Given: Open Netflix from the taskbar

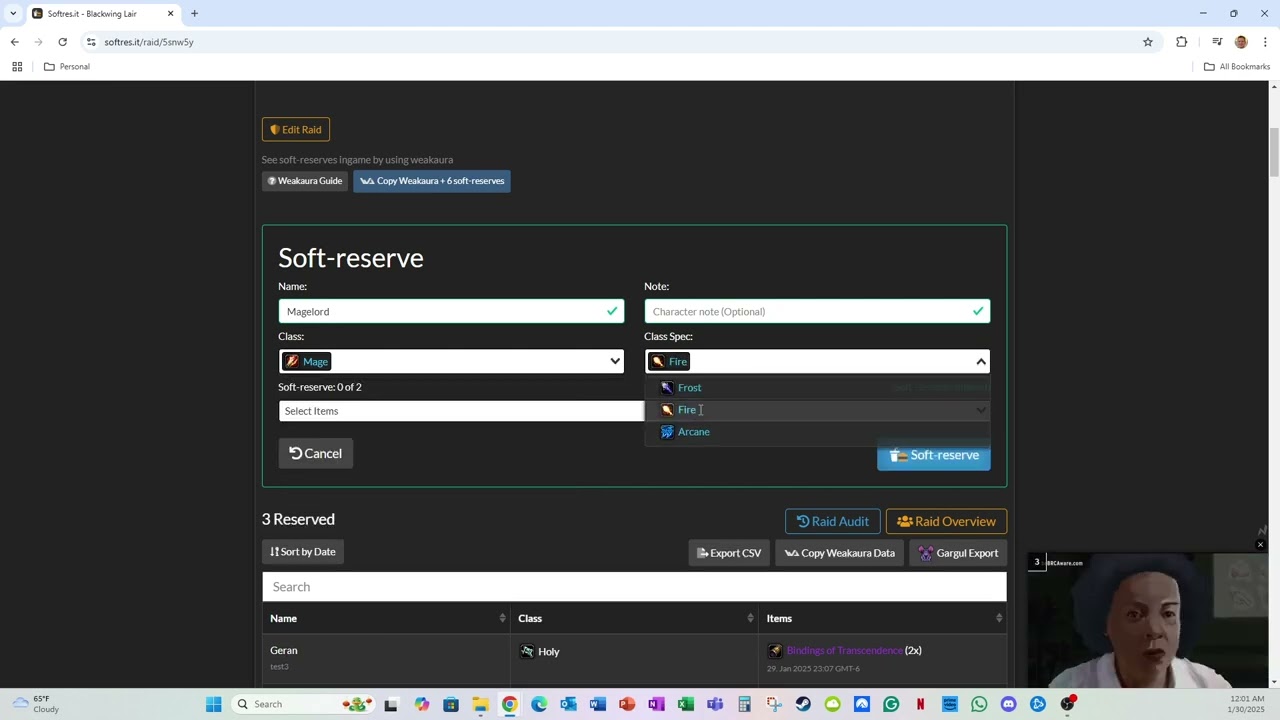Looking at the screenshot, I should point(920,704).
